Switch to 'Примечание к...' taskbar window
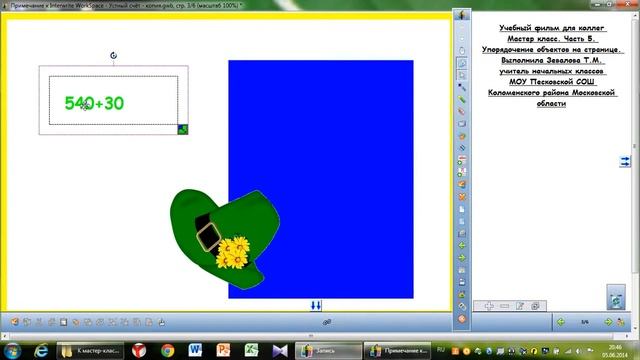 [x=397, y=351]
